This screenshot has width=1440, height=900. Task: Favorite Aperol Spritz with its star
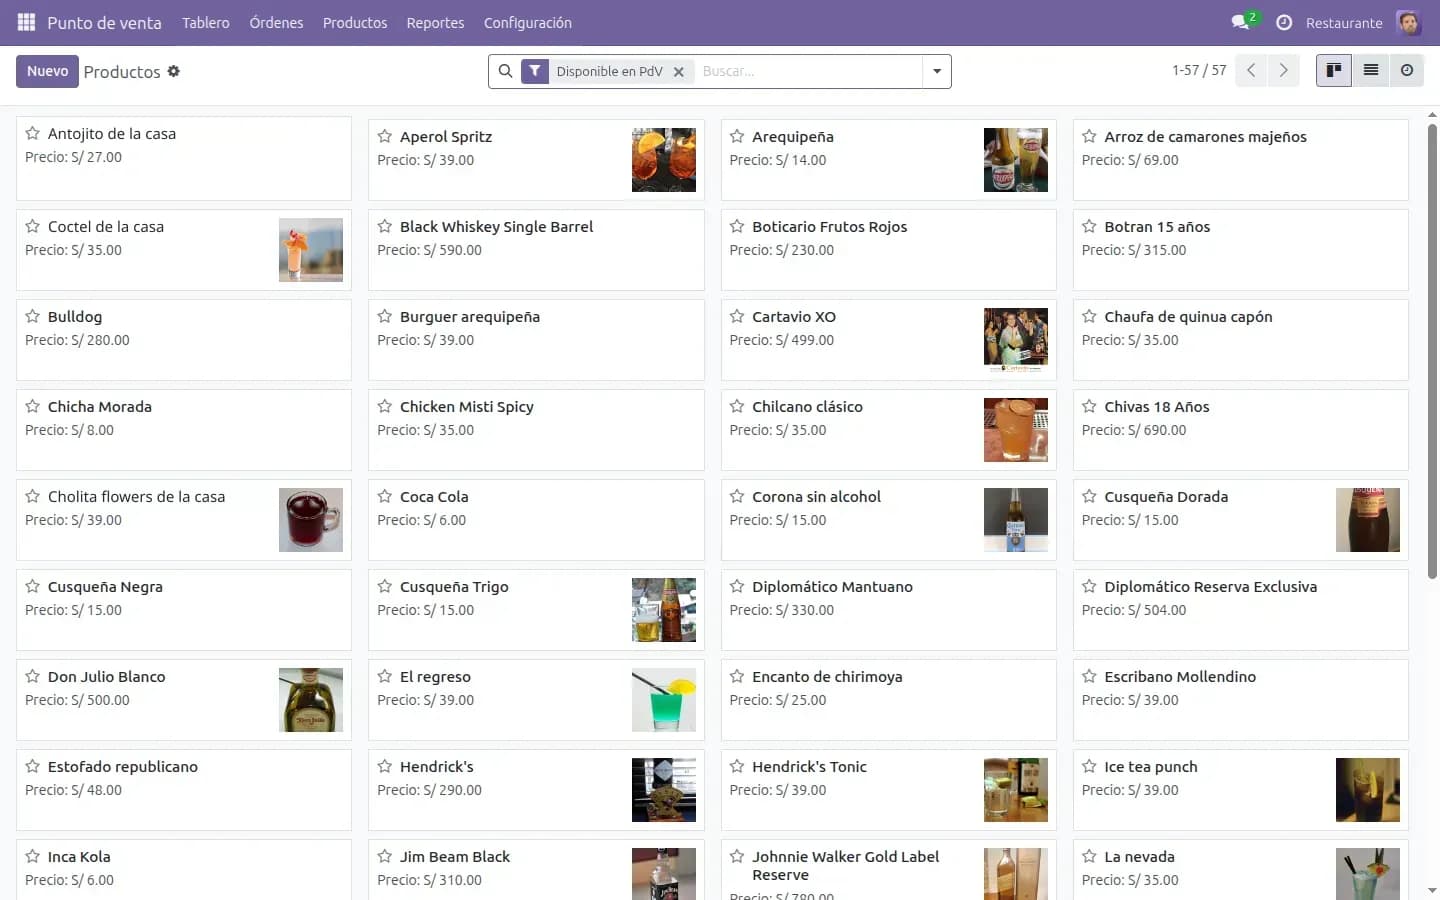tap(385, 136)
